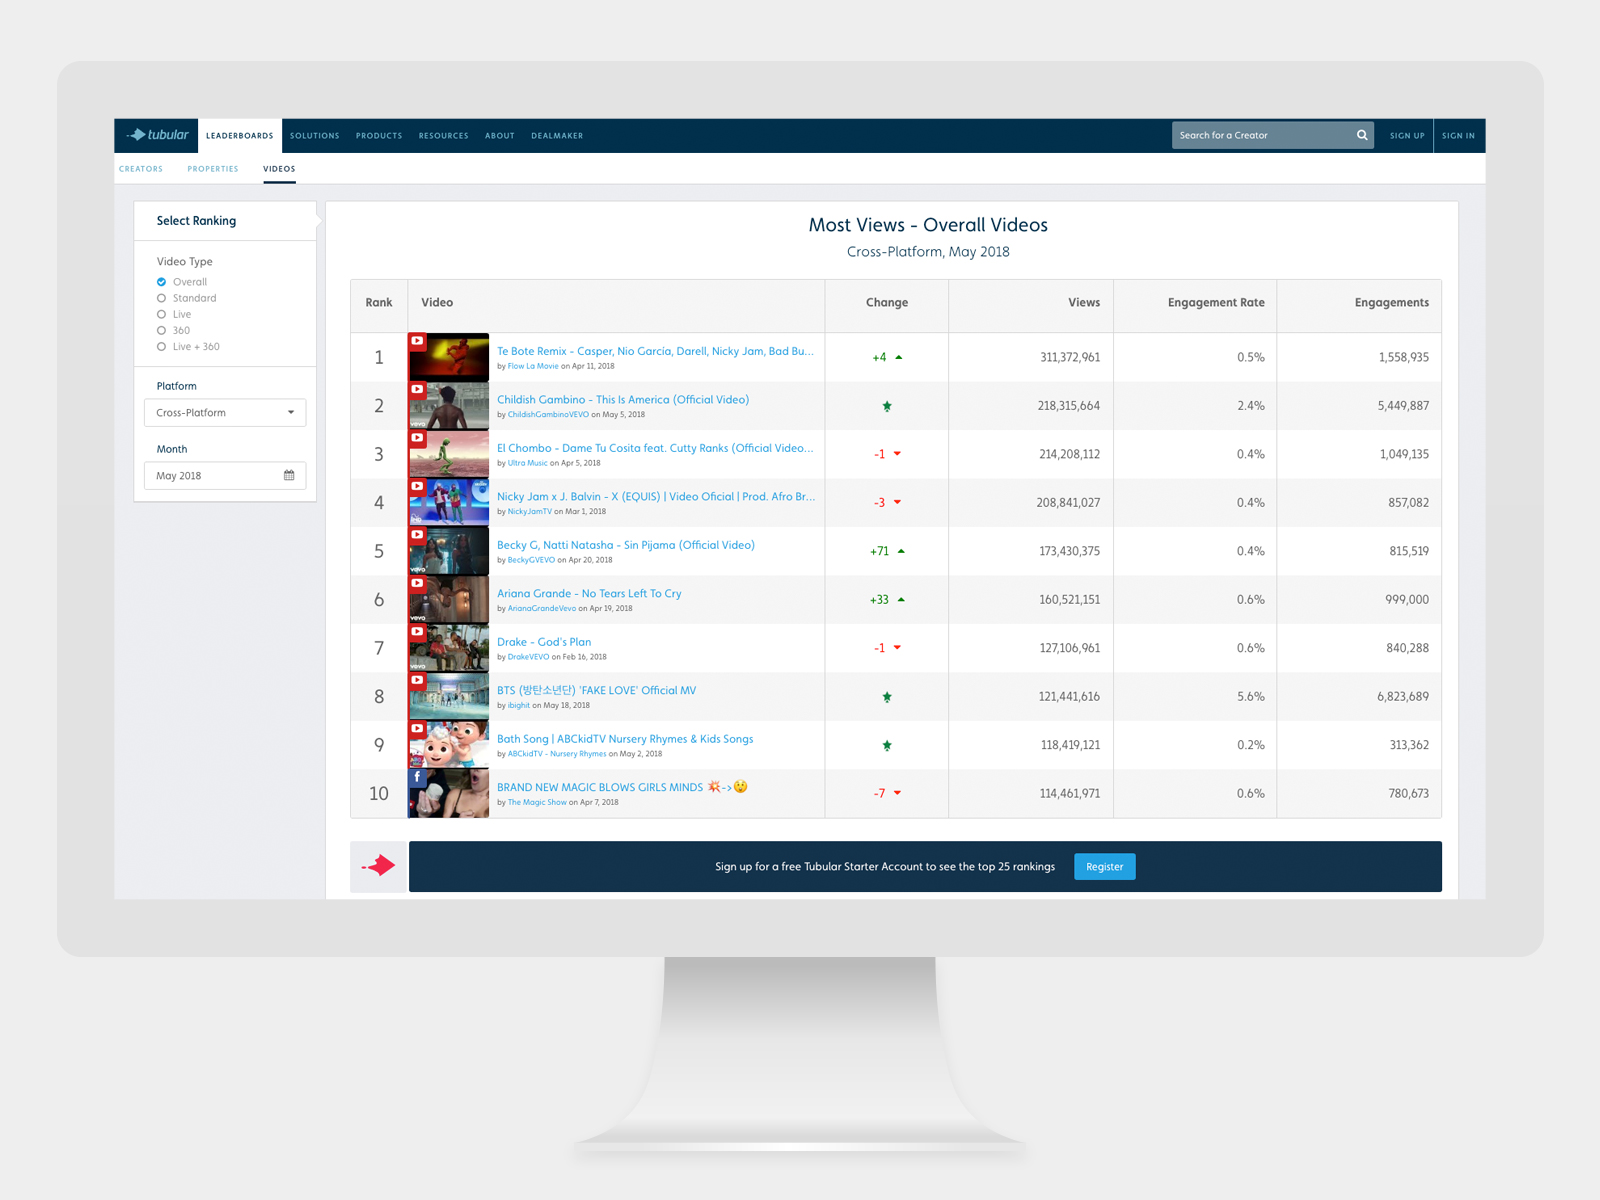
Task: Click the ChildishGambinoVEVO creator link
Action: [x=548, y=414]
